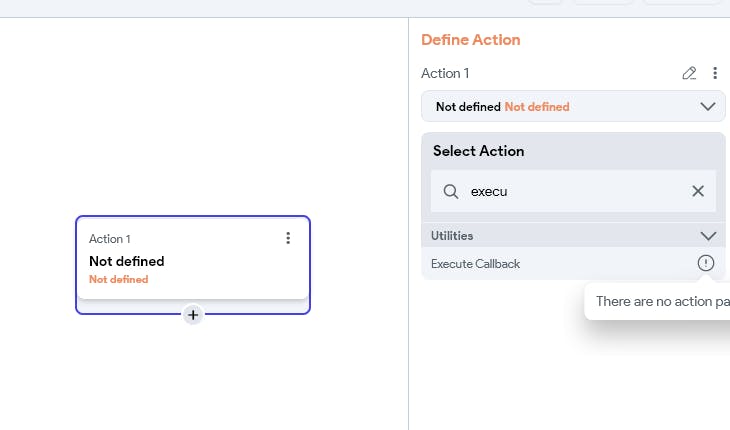Clear the action search with the X icon

coord(698,191)
